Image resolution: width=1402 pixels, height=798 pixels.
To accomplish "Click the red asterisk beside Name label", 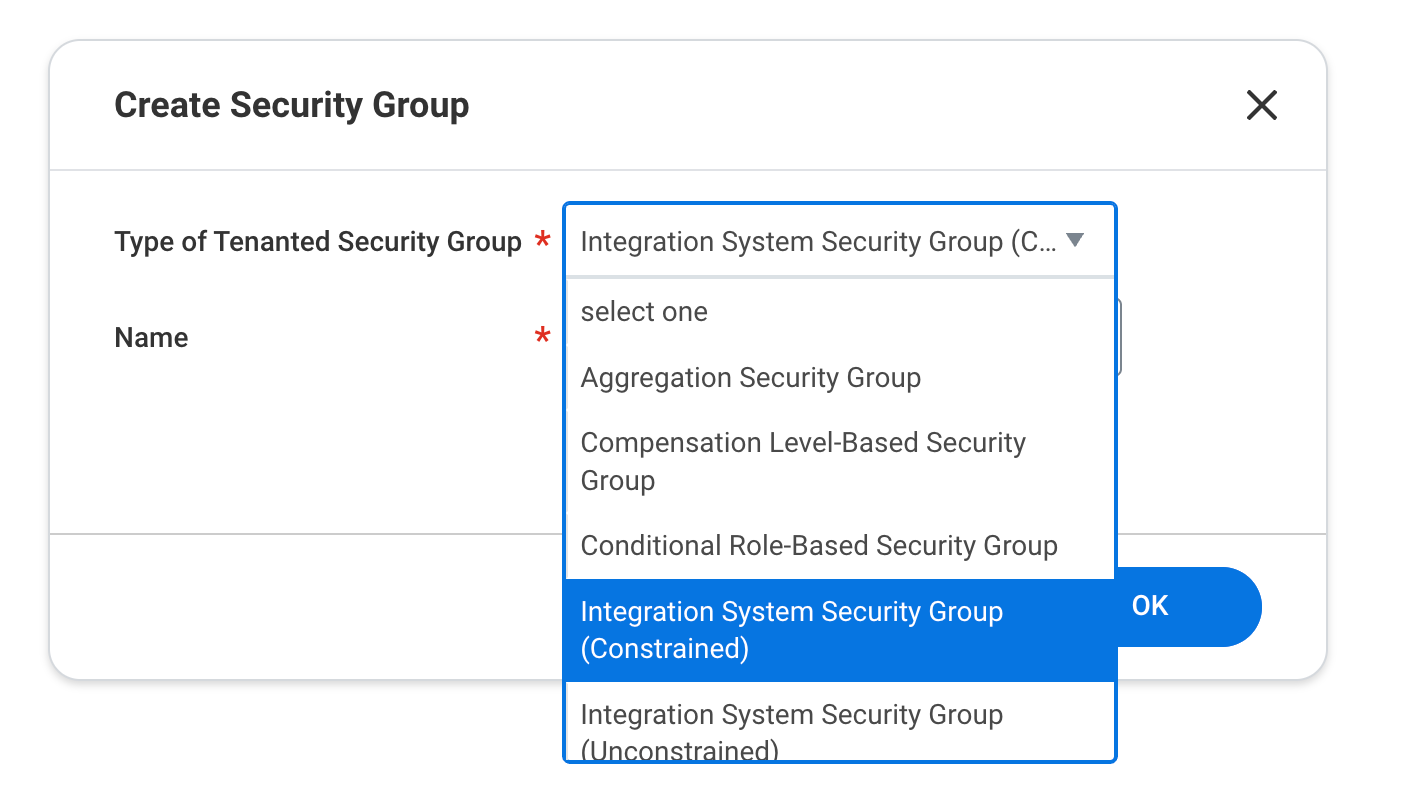I will pos(542,337).
